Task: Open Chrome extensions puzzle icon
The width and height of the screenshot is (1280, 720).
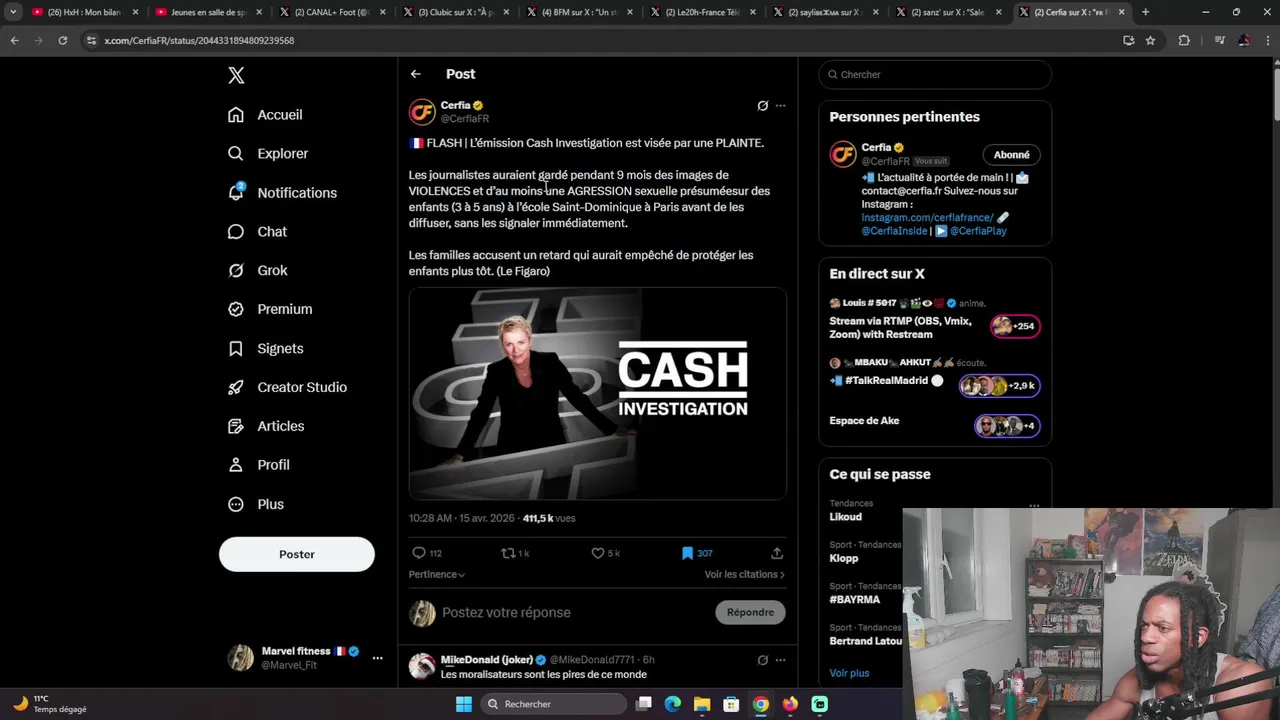Action: (1185, 40)
